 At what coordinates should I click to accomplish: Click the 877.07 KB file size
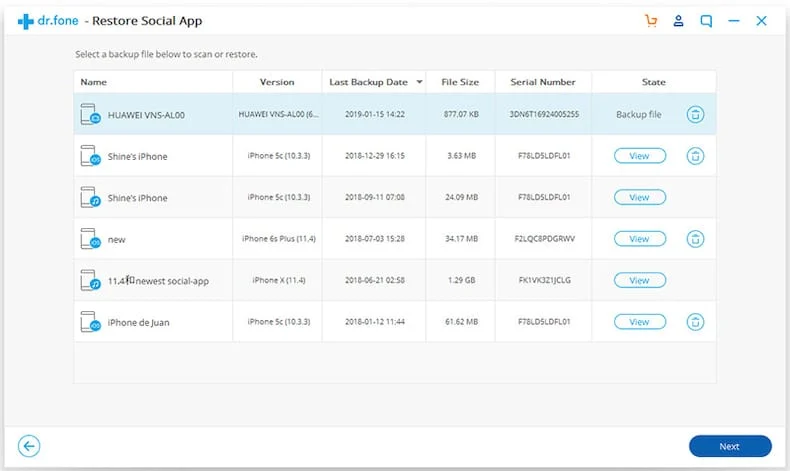(x=461, y=114)
